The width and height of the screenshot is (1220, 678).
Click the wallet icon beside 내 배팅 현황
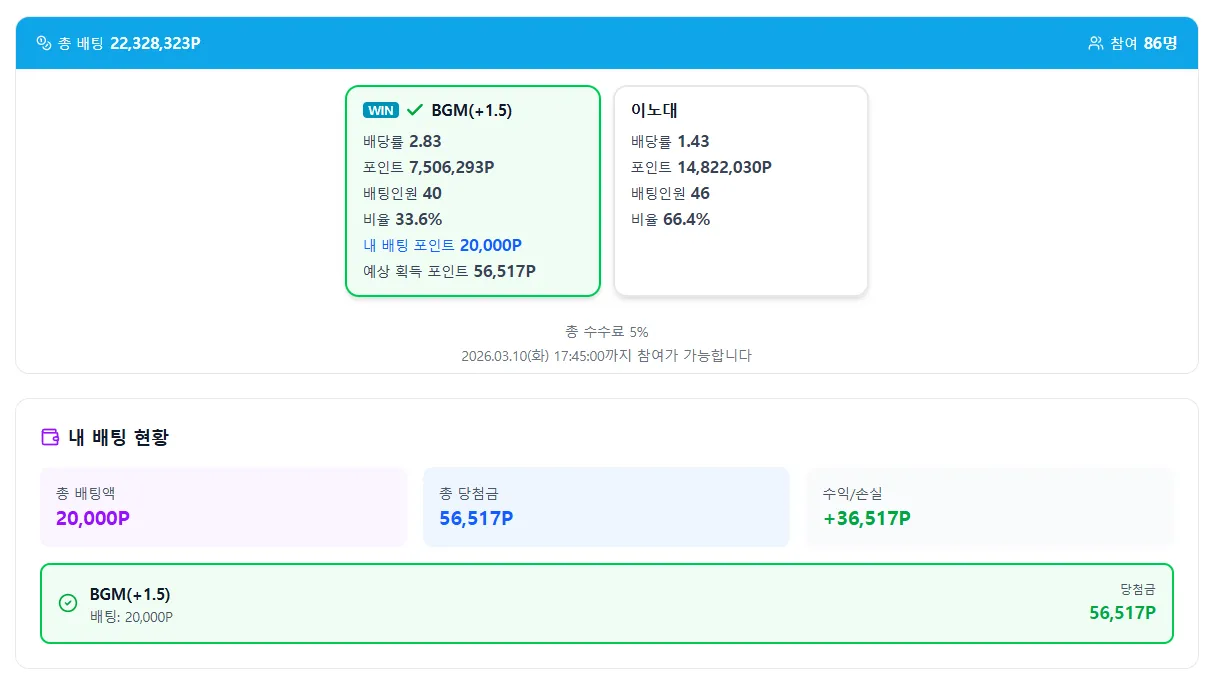48,436
